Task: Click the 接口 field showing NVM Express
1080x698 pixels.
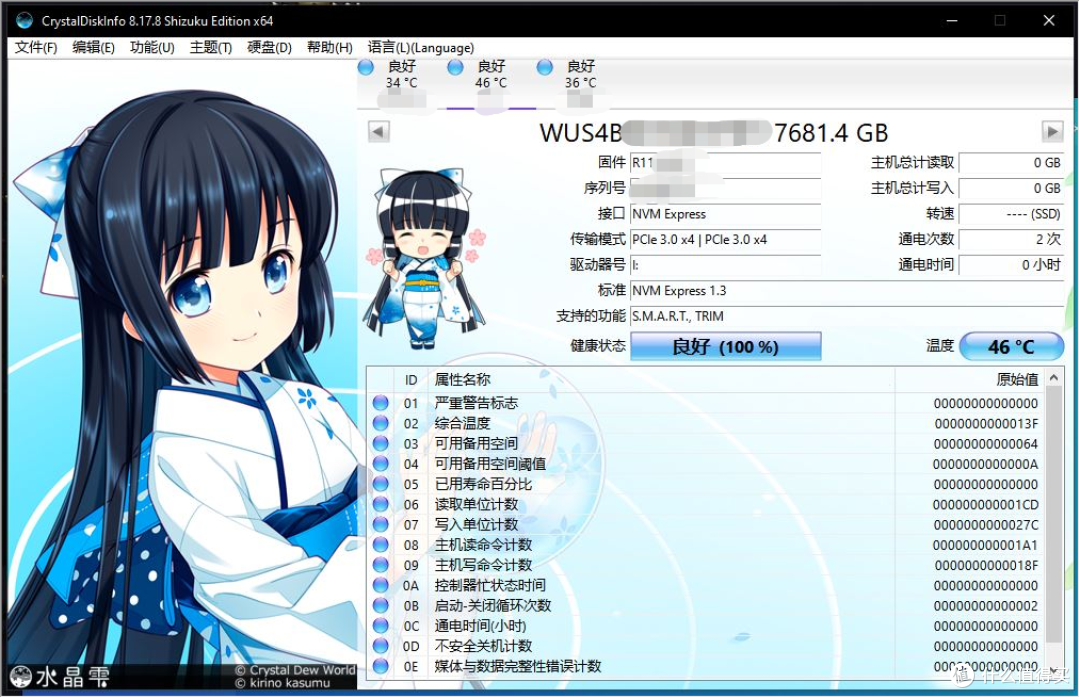Action: [725, 214]
